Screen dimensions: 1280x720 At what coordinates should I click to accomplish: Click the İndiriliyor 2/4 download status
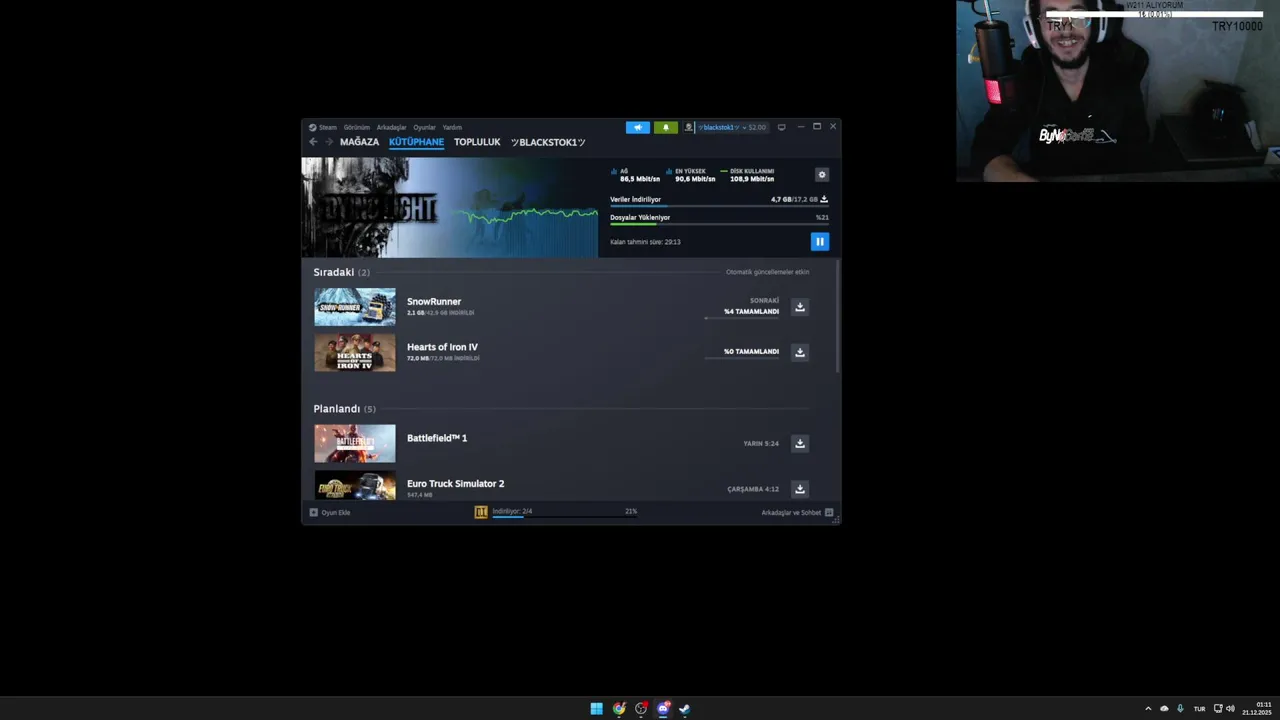coord(512,511)
